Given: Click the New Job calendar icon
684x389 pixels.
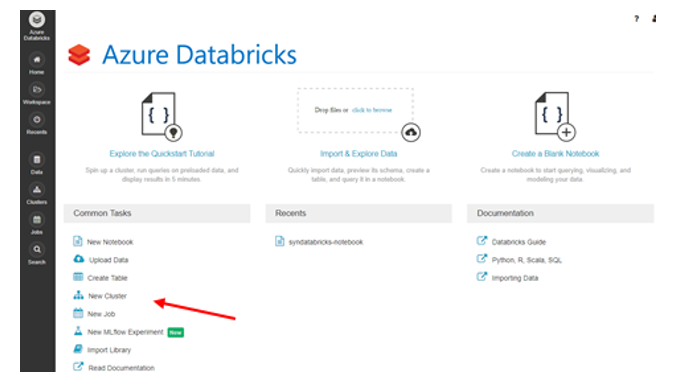Looking at the screenshot, I should pyautogui.click(x=78, y=313).
